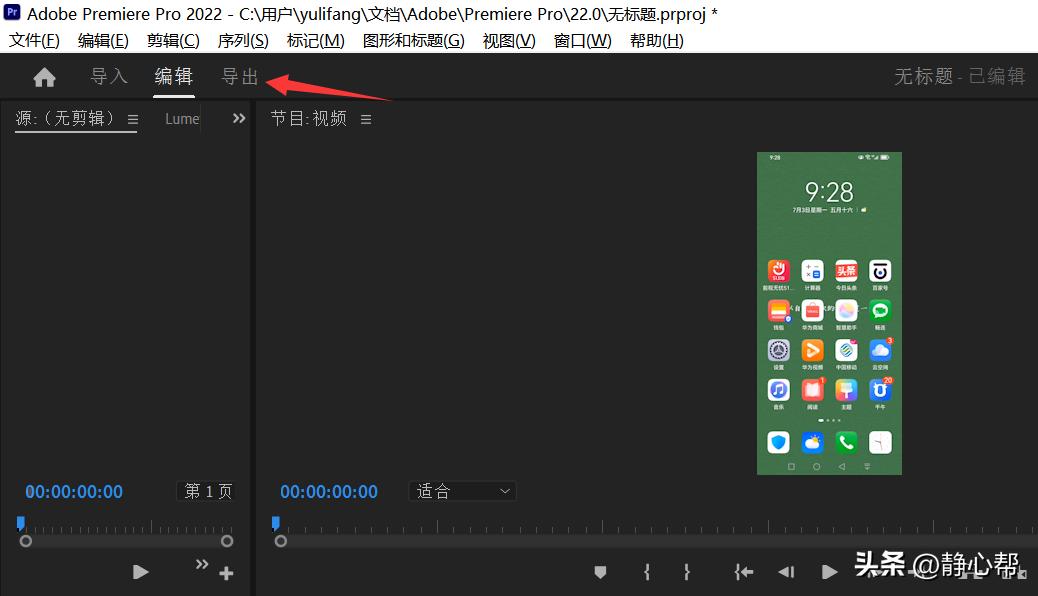Open the 序列(S) menu
Image resolution: width=1038 pixels, height=596 pixels.
point(243,41)
